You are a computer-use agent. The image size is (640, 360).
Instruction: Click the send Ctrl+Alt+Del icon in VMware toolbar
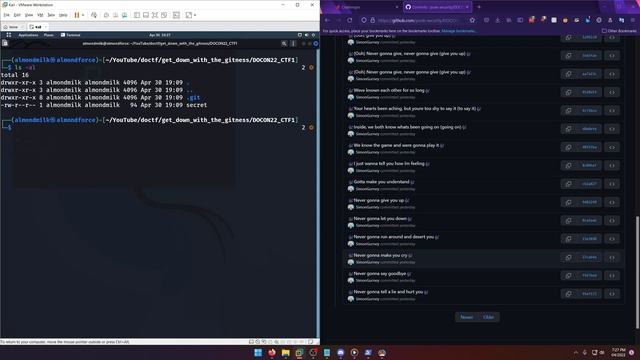coord(94,15)
